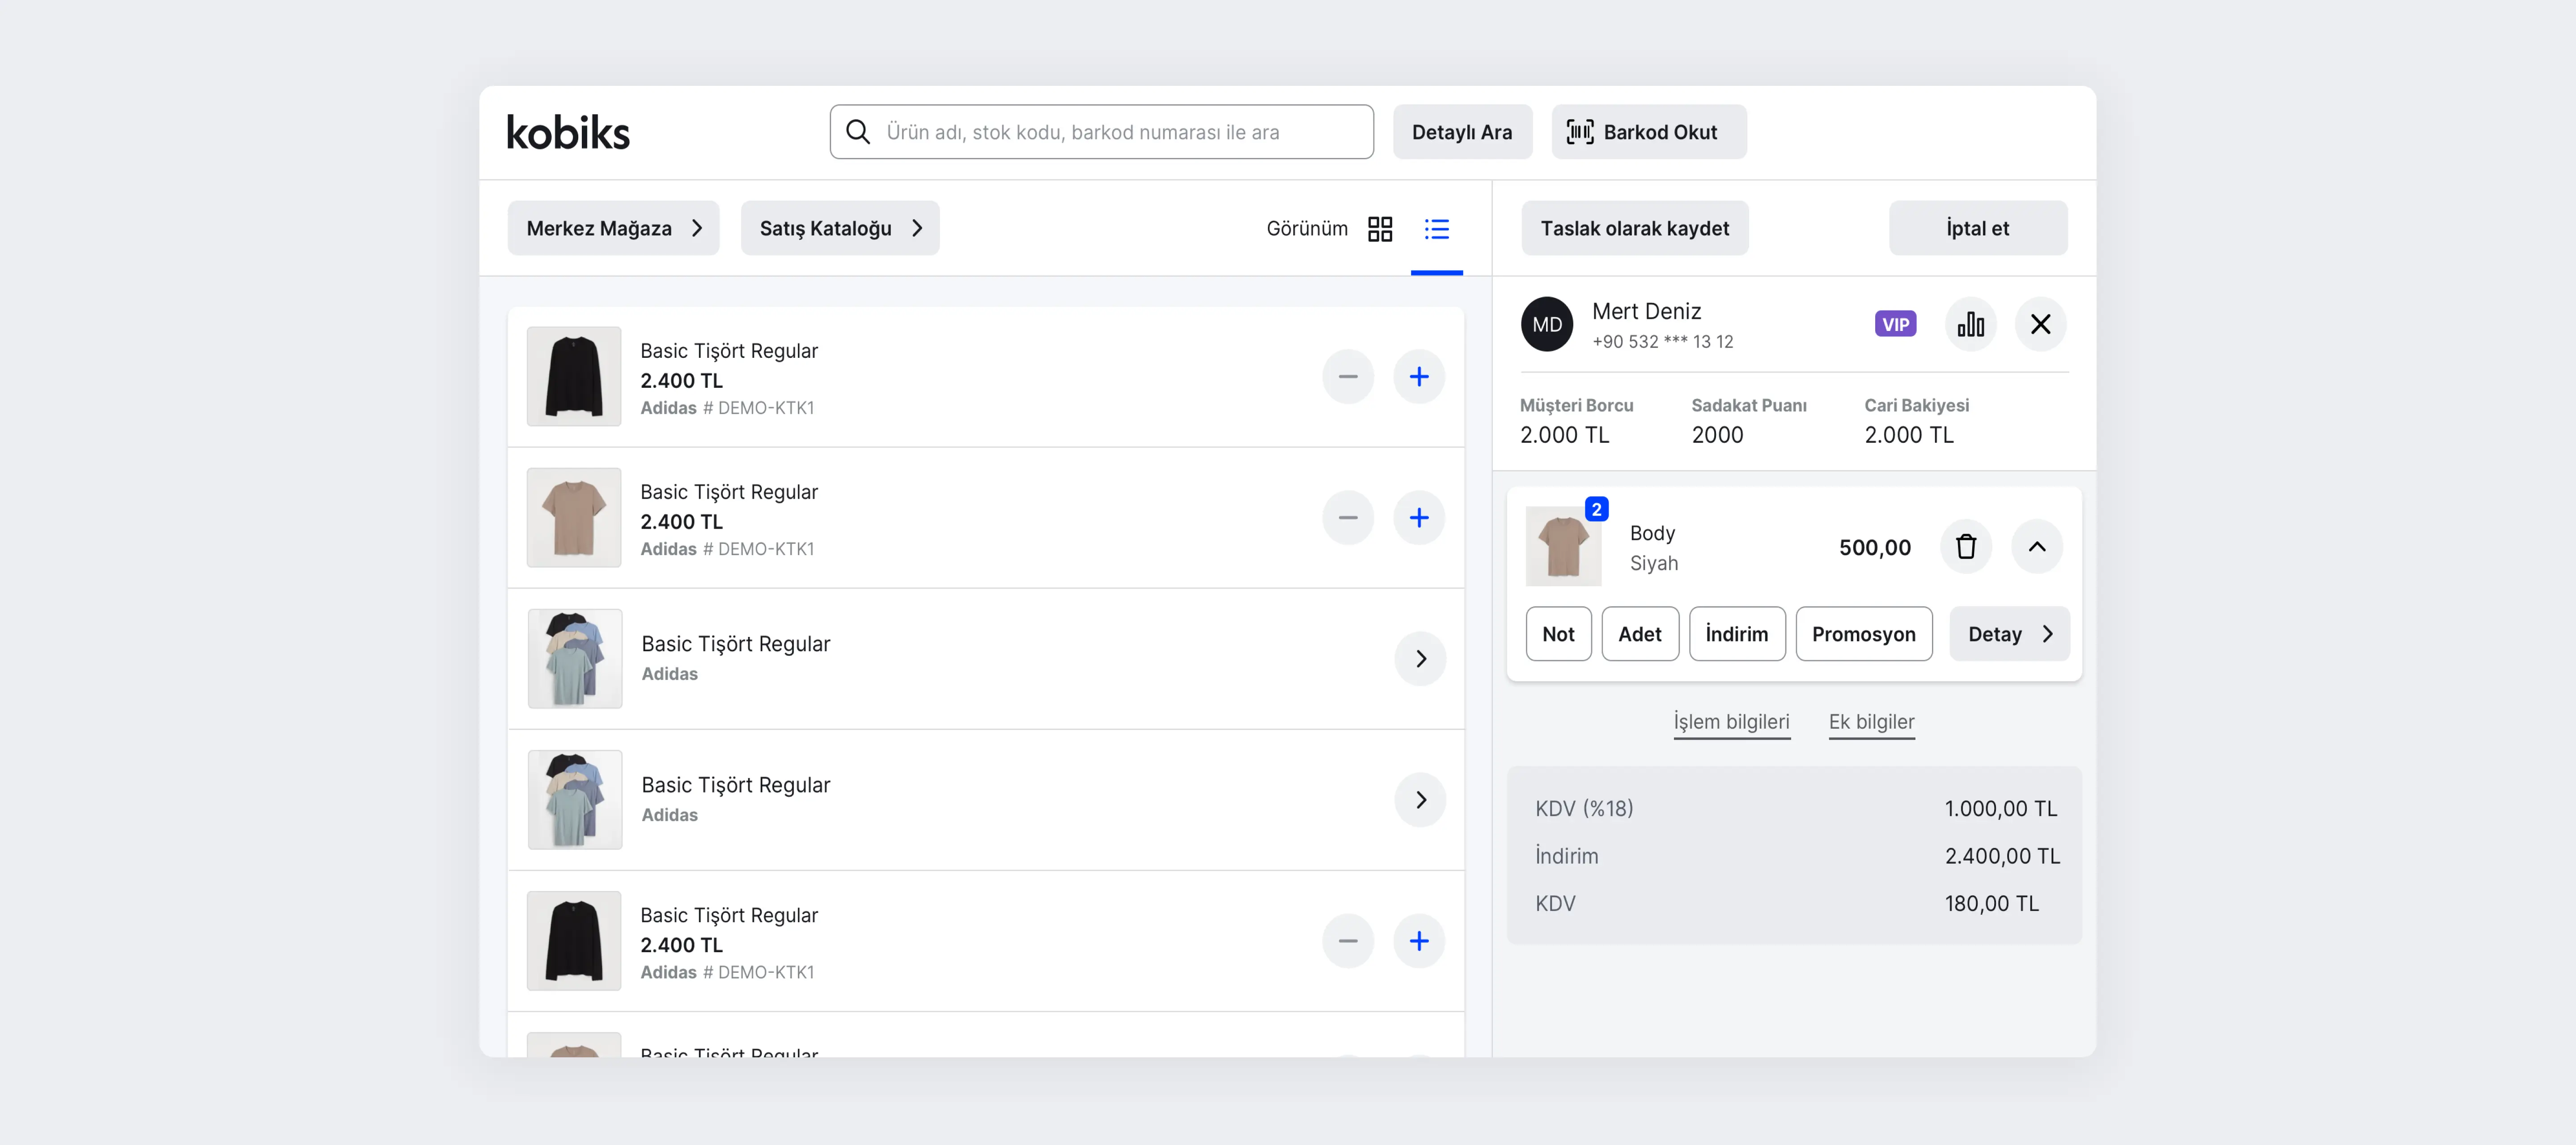Focus the product search input field
Image resolution: width=2576 pixels, height=1145 pixels.
coord(1101,132)
